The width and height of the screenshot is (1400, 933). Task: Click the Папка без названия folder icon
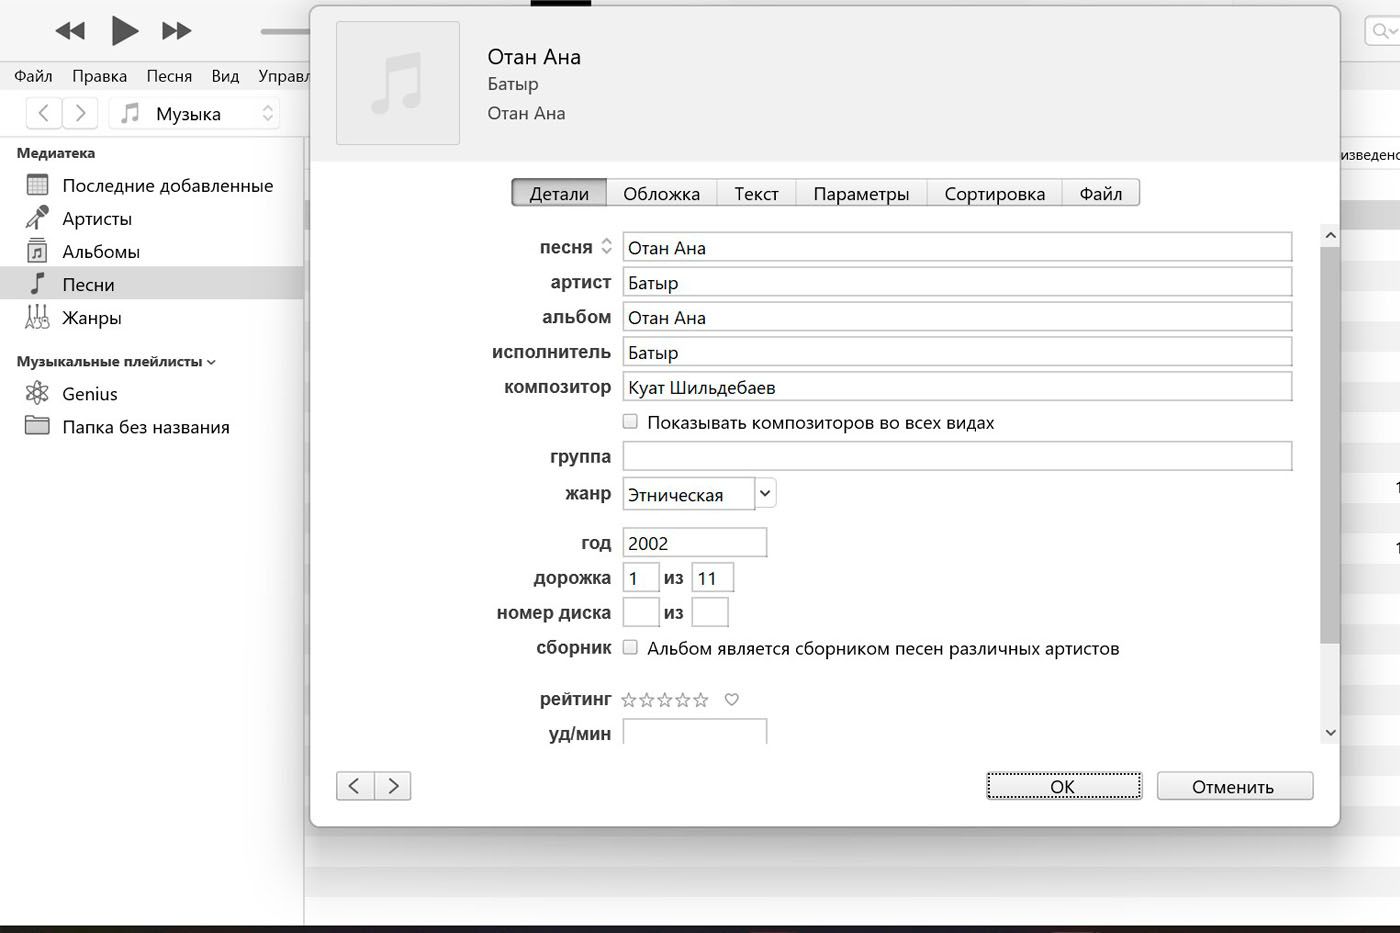pos(37,426)
